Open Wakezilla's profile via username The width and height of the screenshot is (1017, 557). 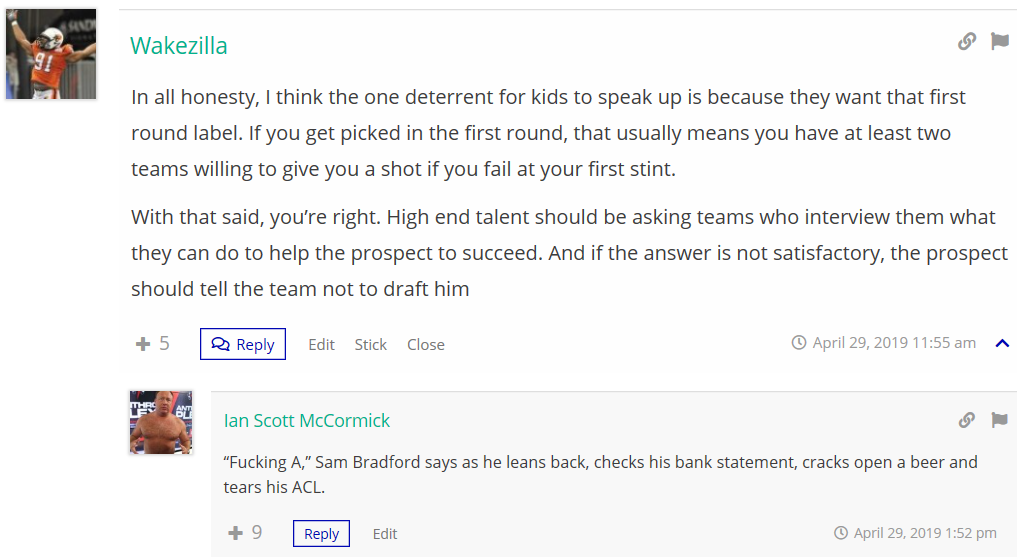179,46
